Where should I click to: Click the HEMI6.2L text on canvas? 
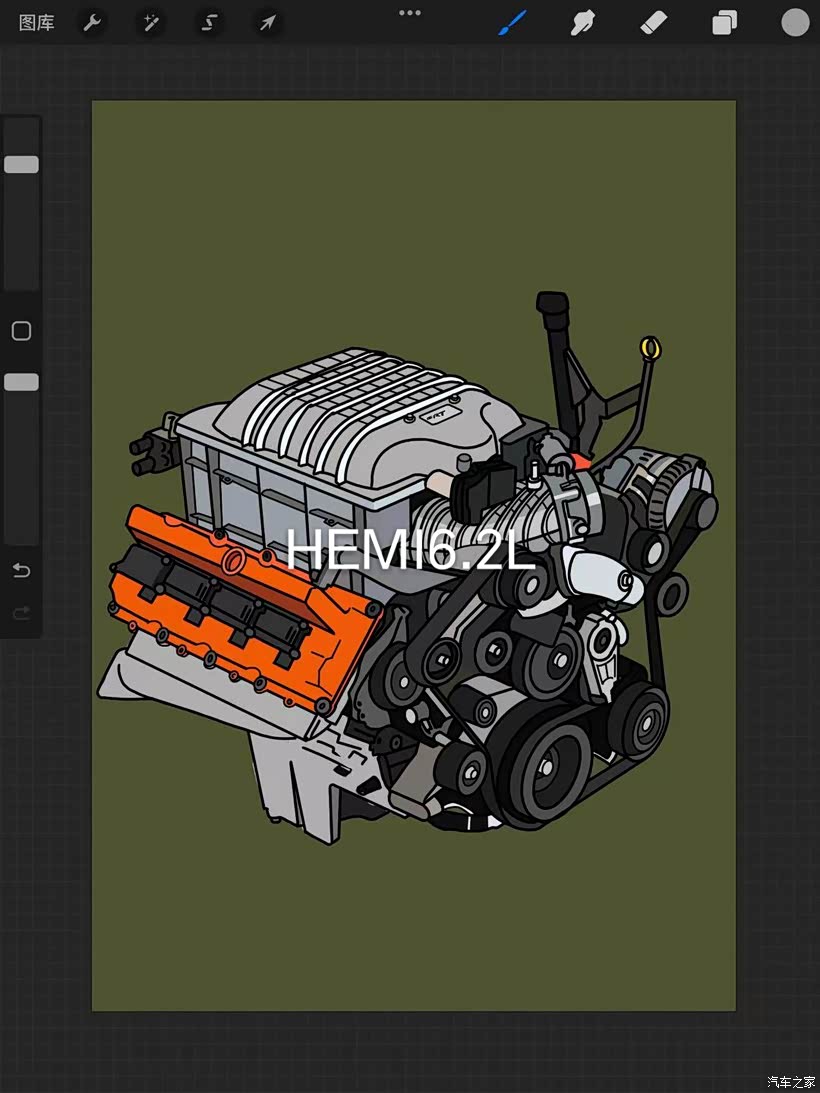coord(411,549)
